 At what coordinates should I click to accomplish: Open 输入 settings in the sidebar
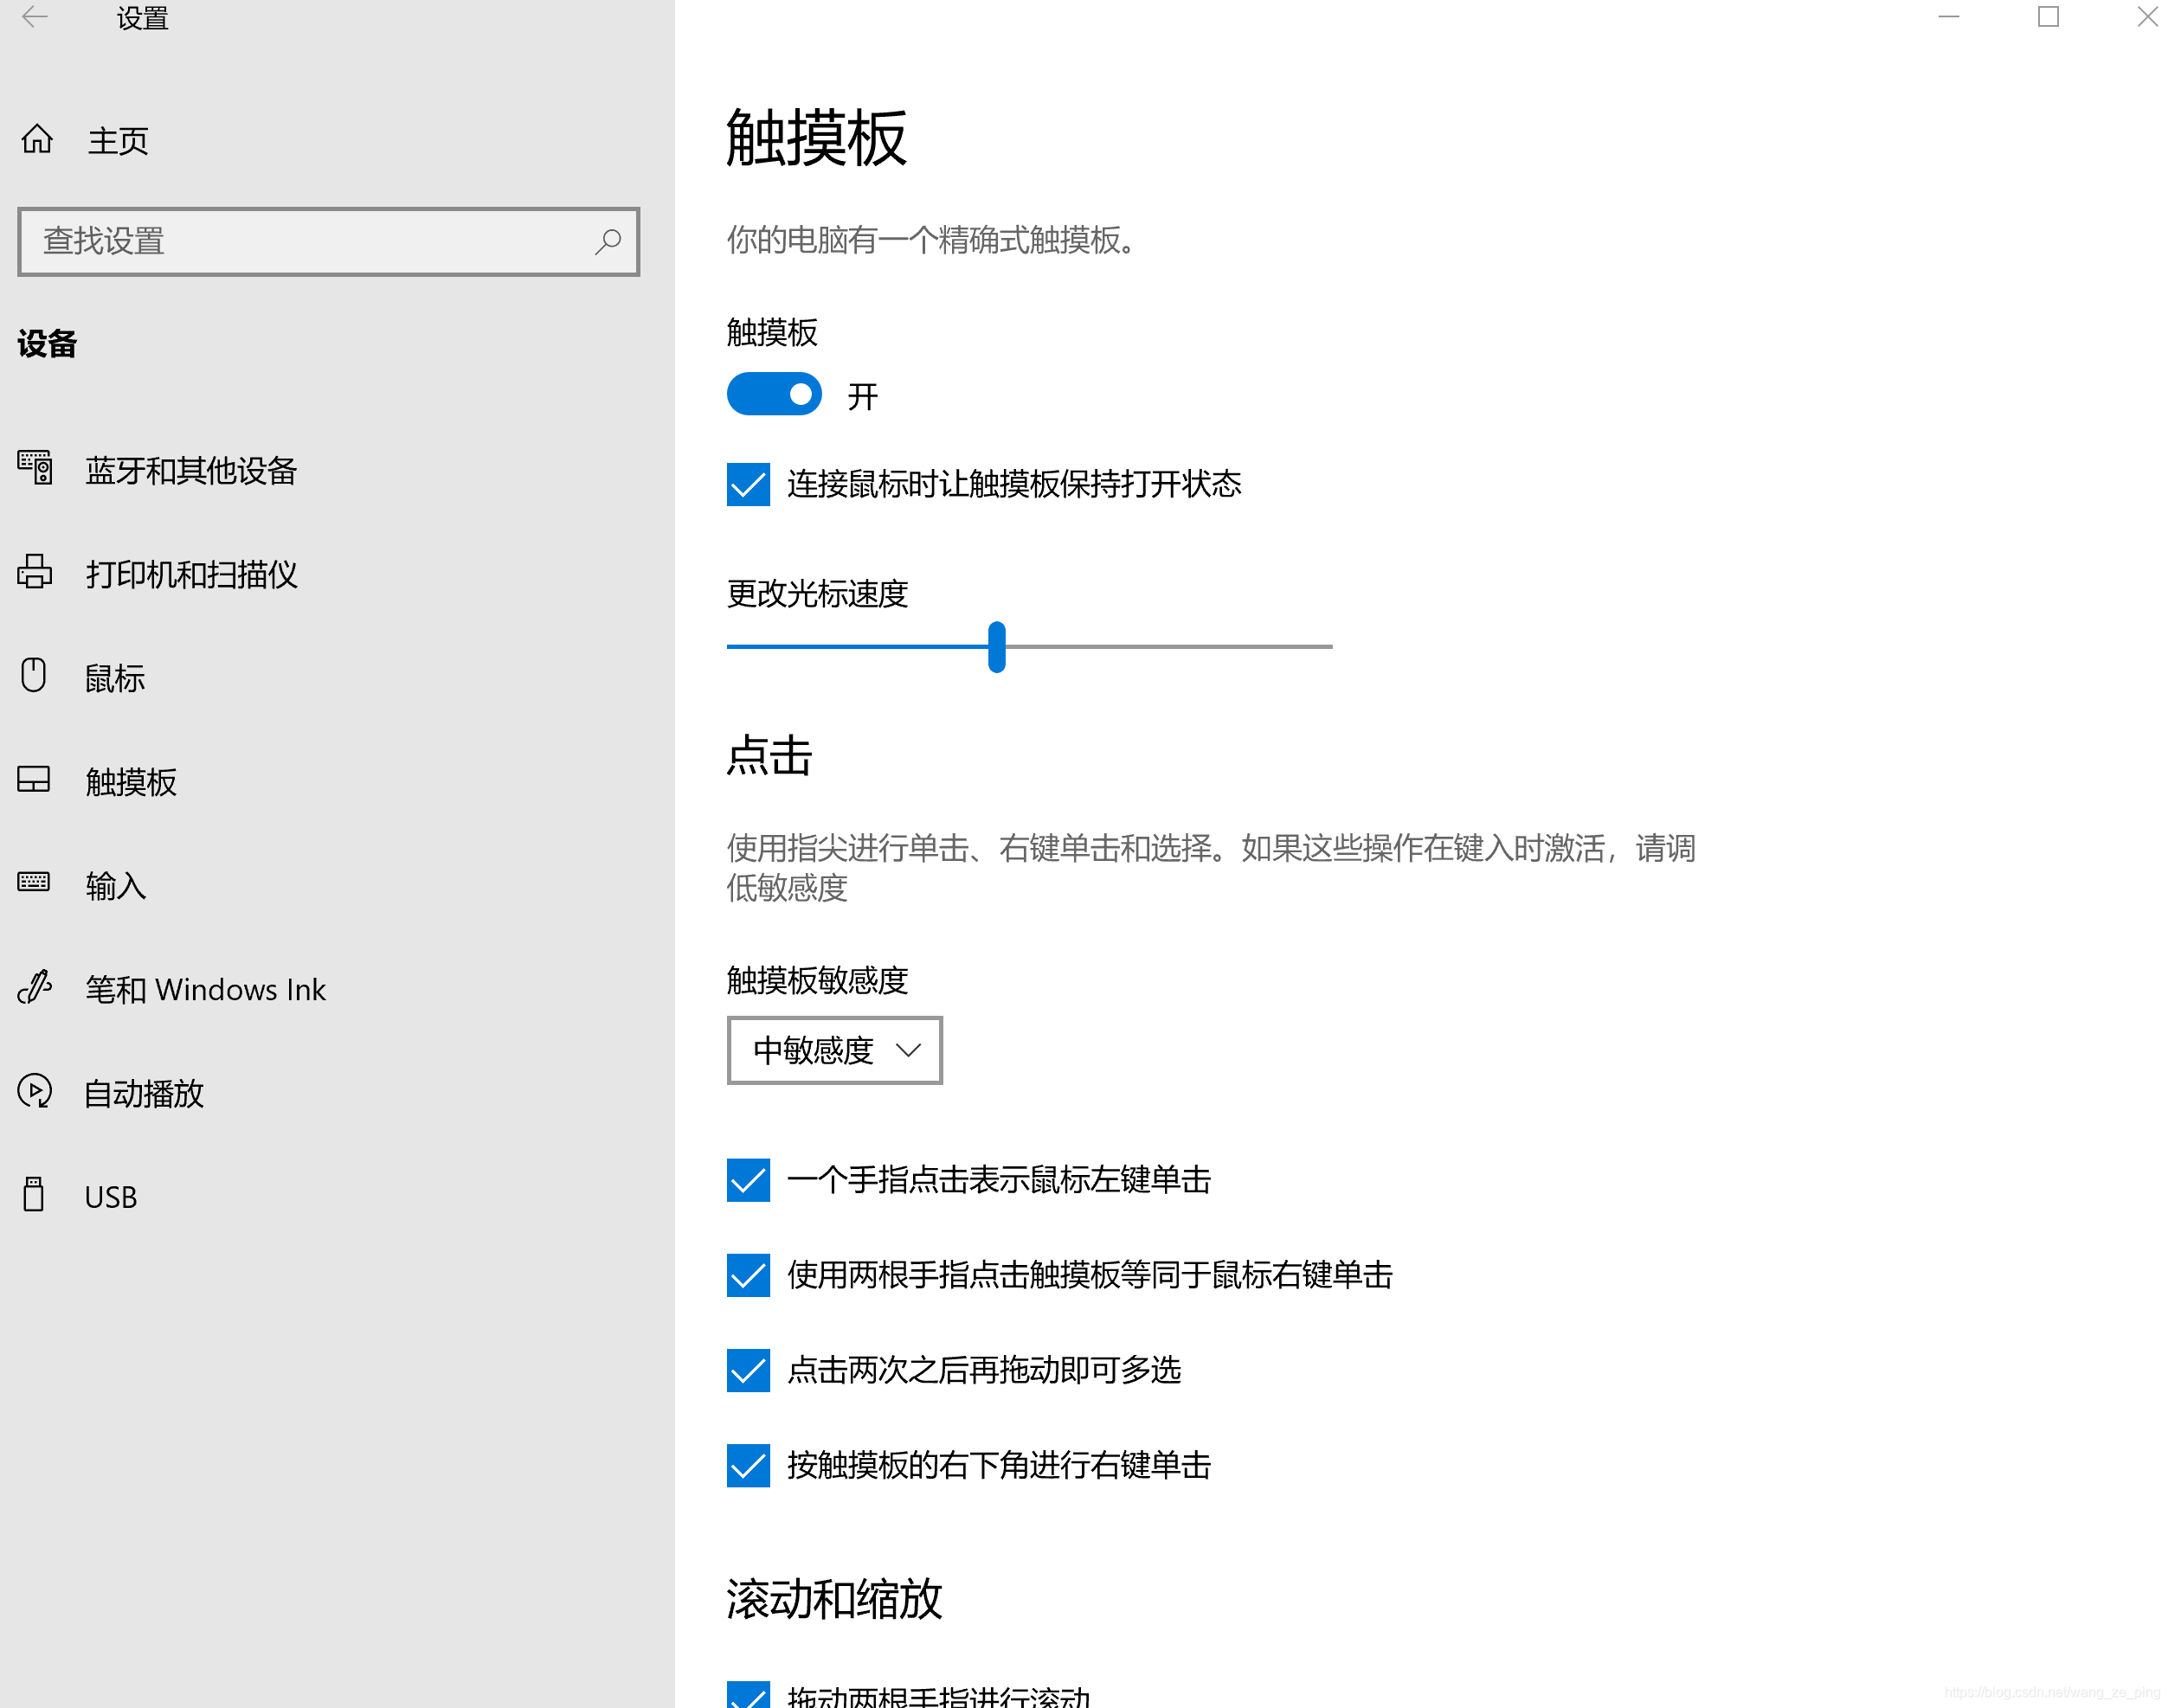[116, 885]
